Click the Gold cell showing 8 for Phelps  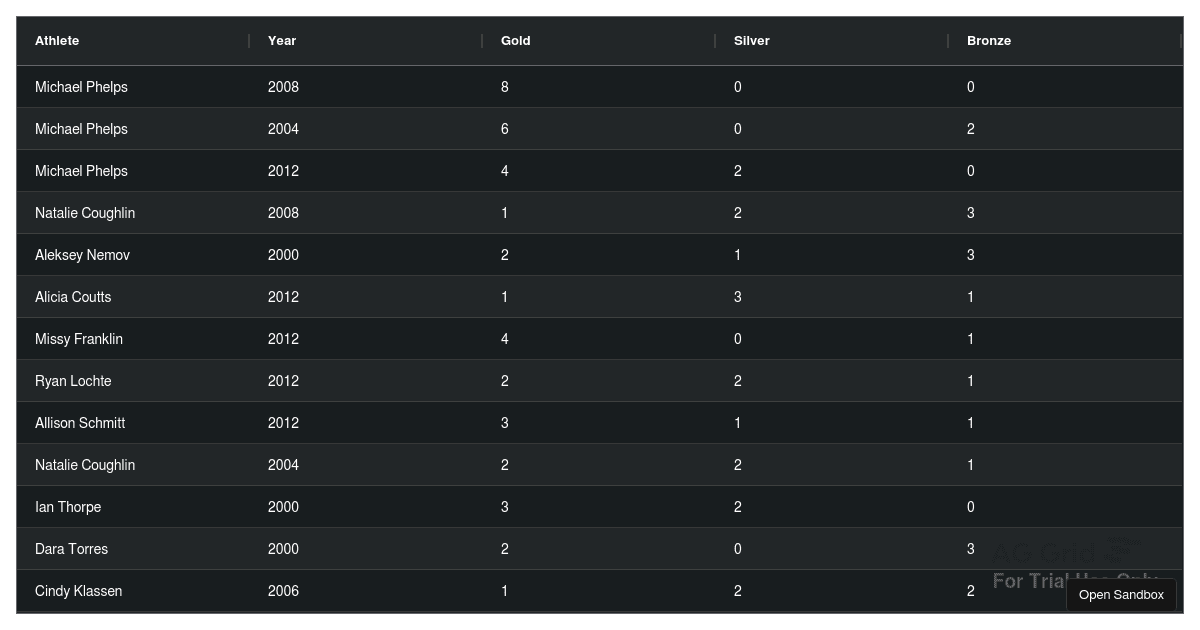tap(504, 87)
